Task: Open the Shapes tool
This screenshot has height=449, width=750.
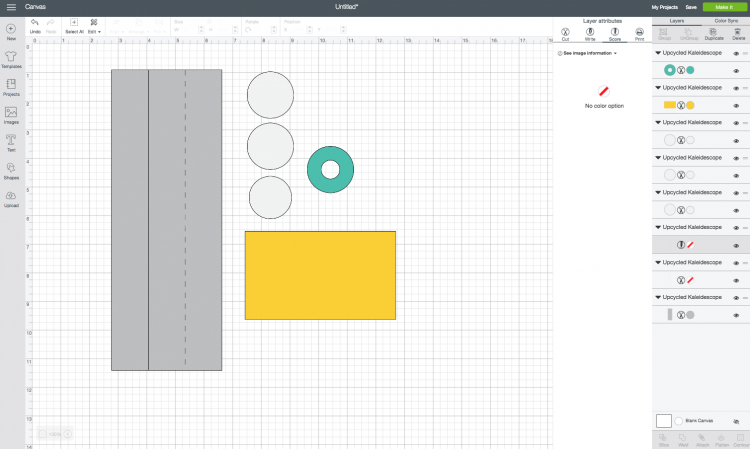Action: click(11, 171)
